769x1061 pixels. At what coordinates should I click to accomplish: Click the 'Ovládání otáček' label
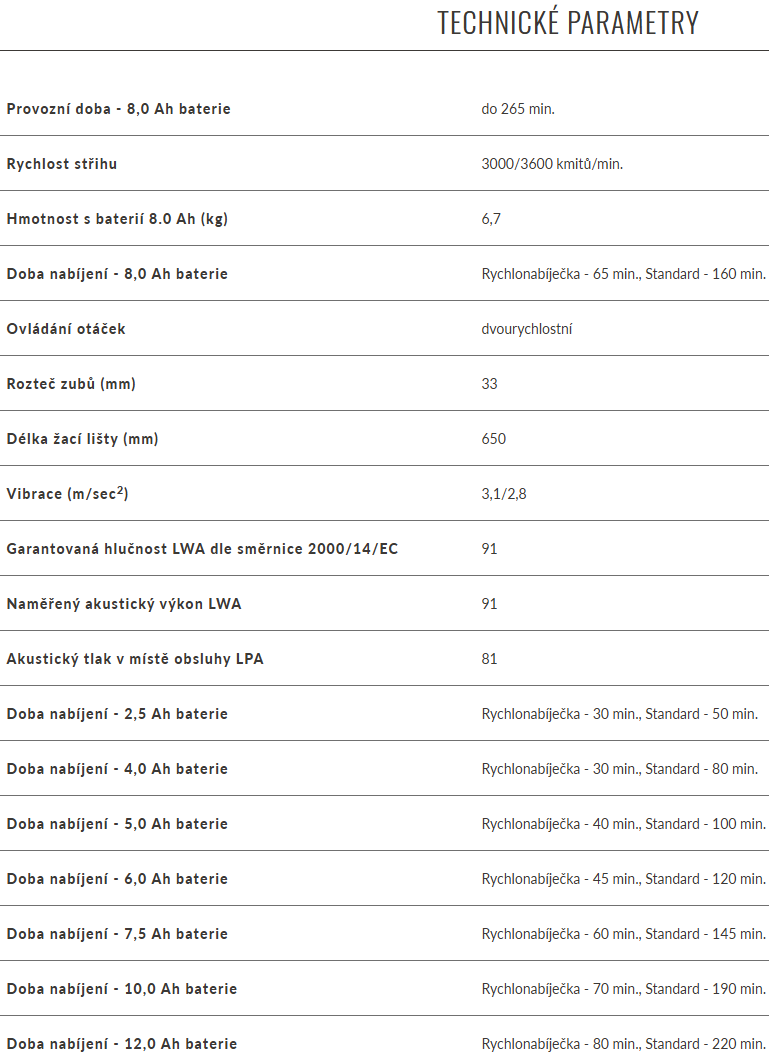[x=66, y=328]
